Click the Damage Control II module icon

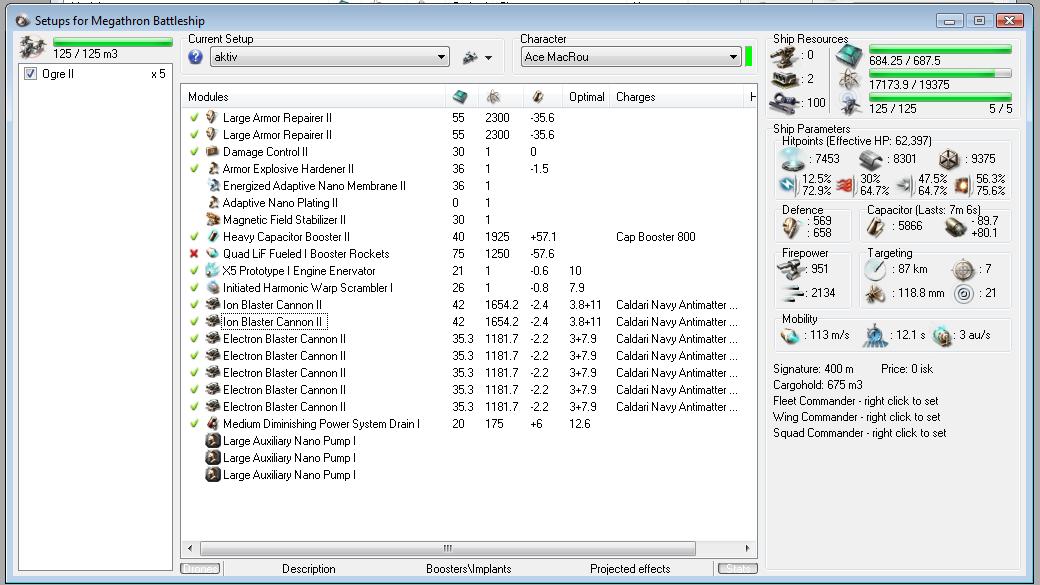(212, 152)
